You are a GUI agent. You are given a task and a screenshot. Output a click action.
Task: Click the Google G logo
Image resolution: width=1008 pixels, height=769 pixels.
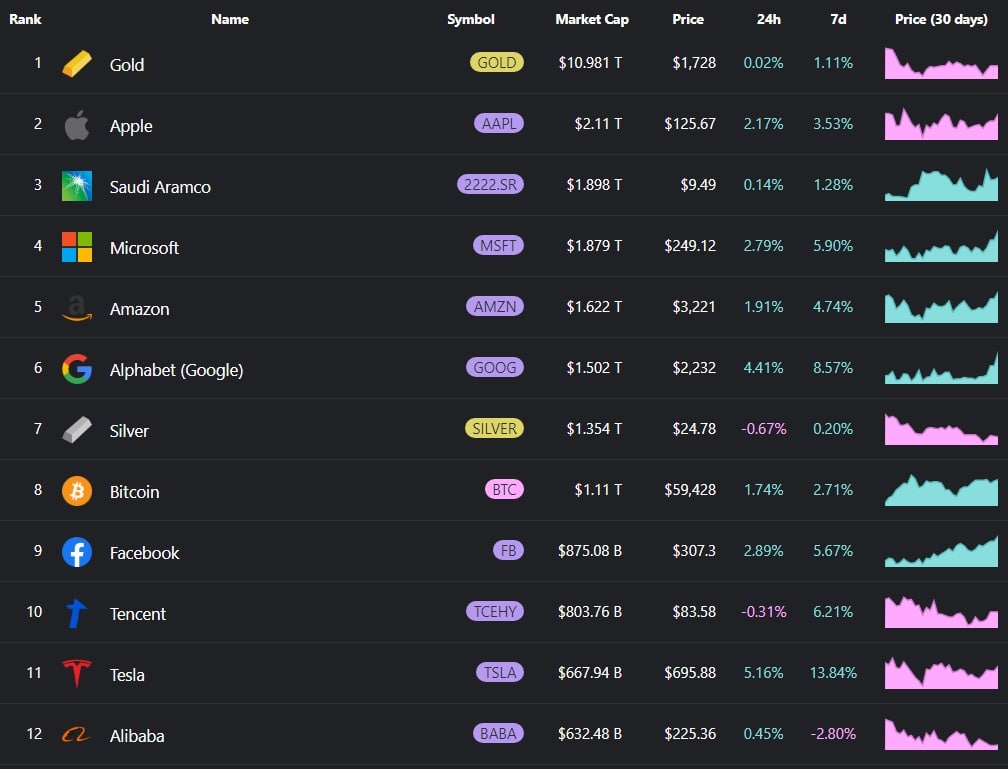tap(77, 369)
